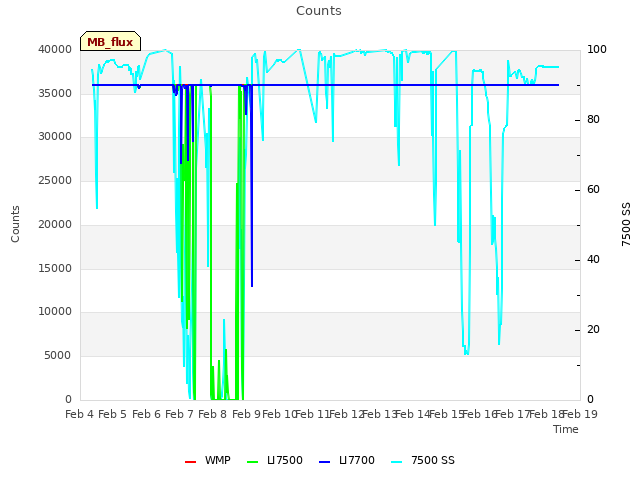This screenshot has width=640, height=480.
Task: Click the 10000 tick on left axis
Action: [55, 311]
